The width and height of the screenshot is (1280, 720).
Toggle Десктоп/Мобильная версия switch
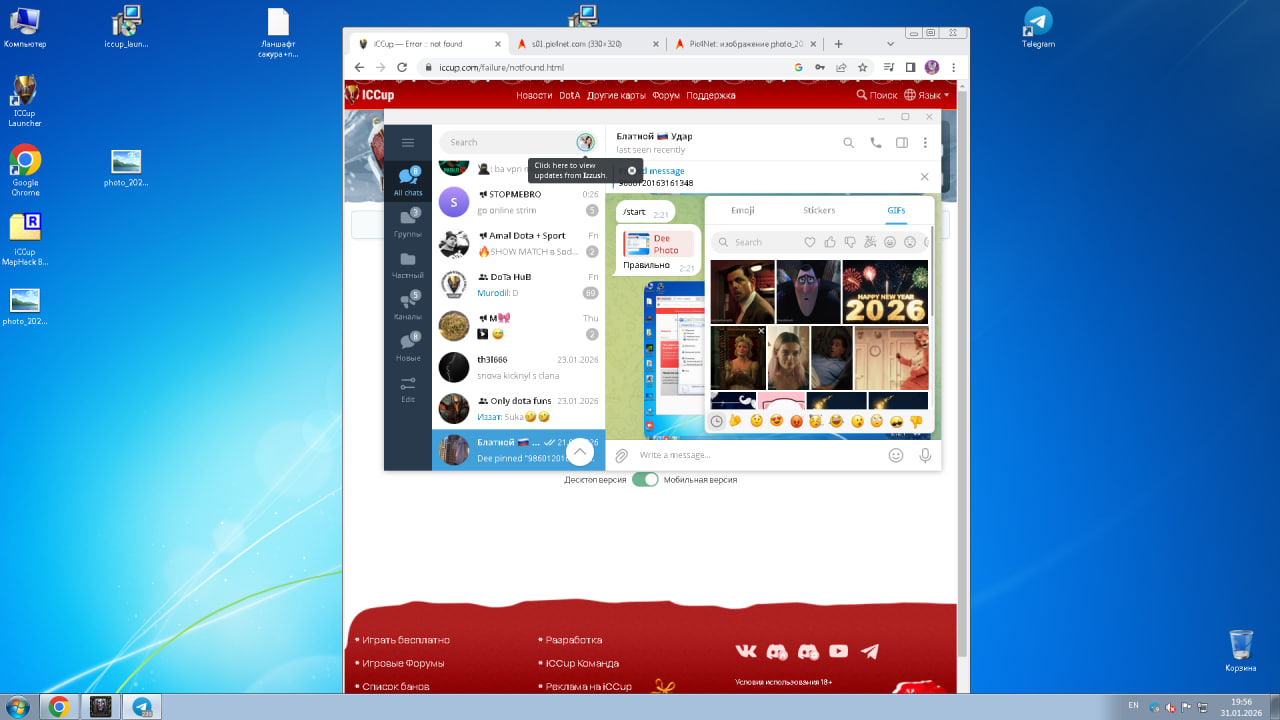click(645, 480)
